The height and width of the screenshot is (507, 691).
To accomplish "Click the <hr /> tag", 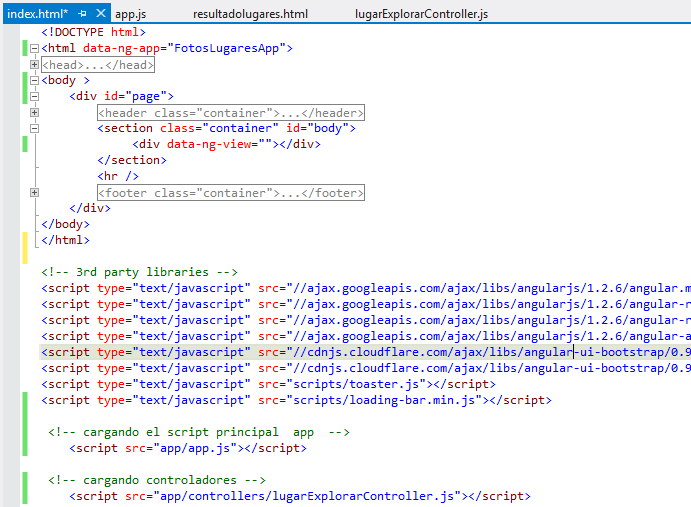I will (x=118, y=176).
